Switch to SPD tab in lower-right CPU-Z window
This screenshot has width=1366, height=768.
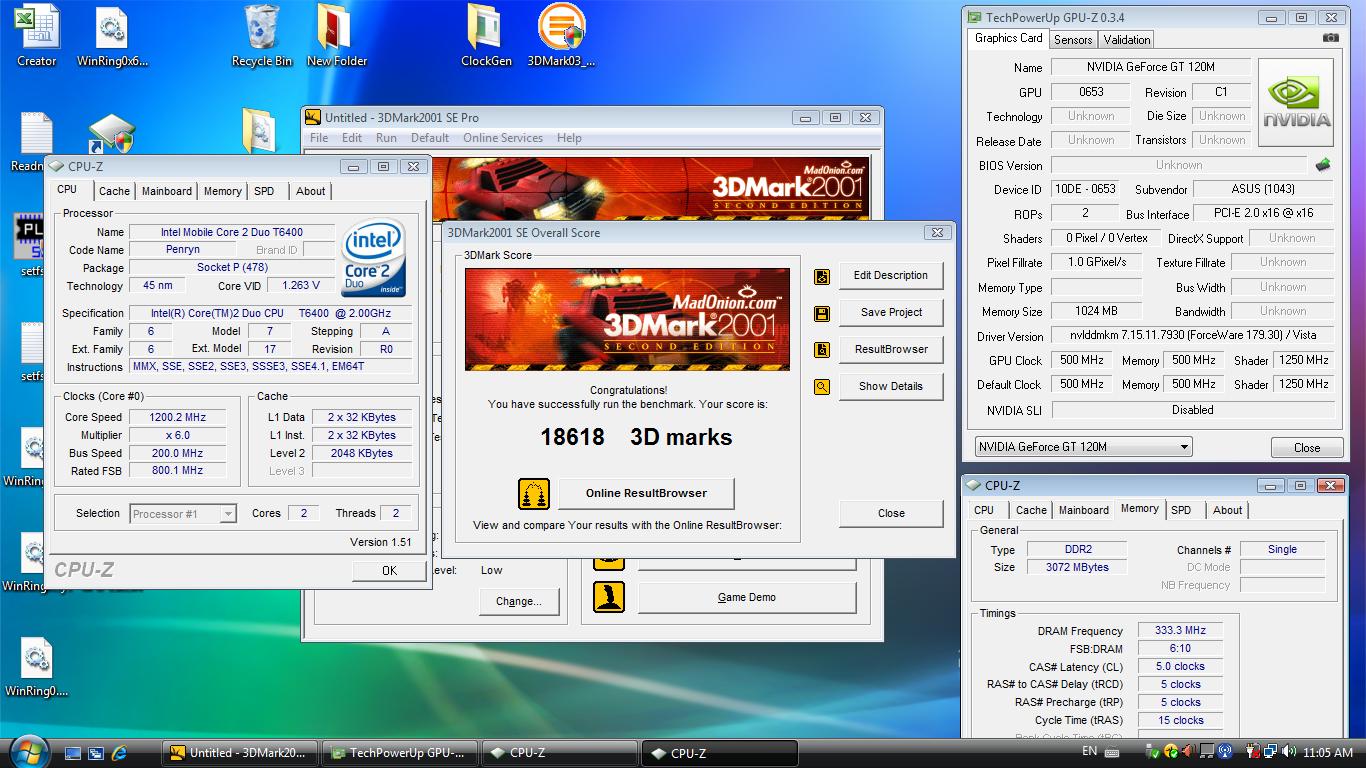click(x=1181, y=510)
